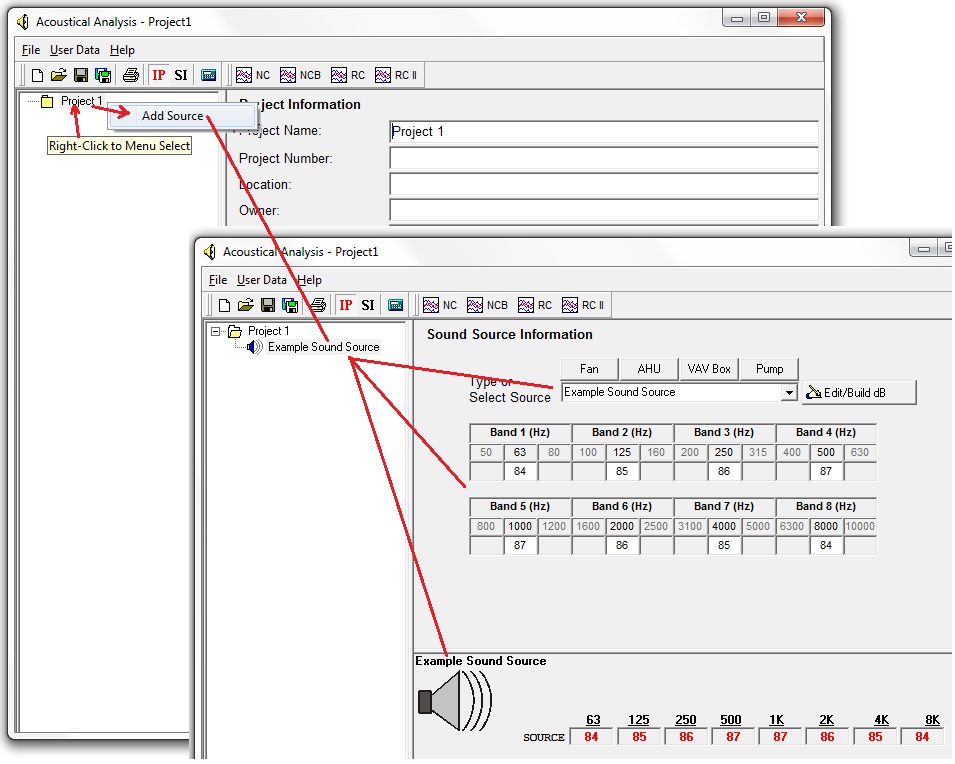The height and width of the screenshot is (764, 955).
Task: Open calculator tool in Sound Source window
Action: pyautogui.click(x=396, y=305)
